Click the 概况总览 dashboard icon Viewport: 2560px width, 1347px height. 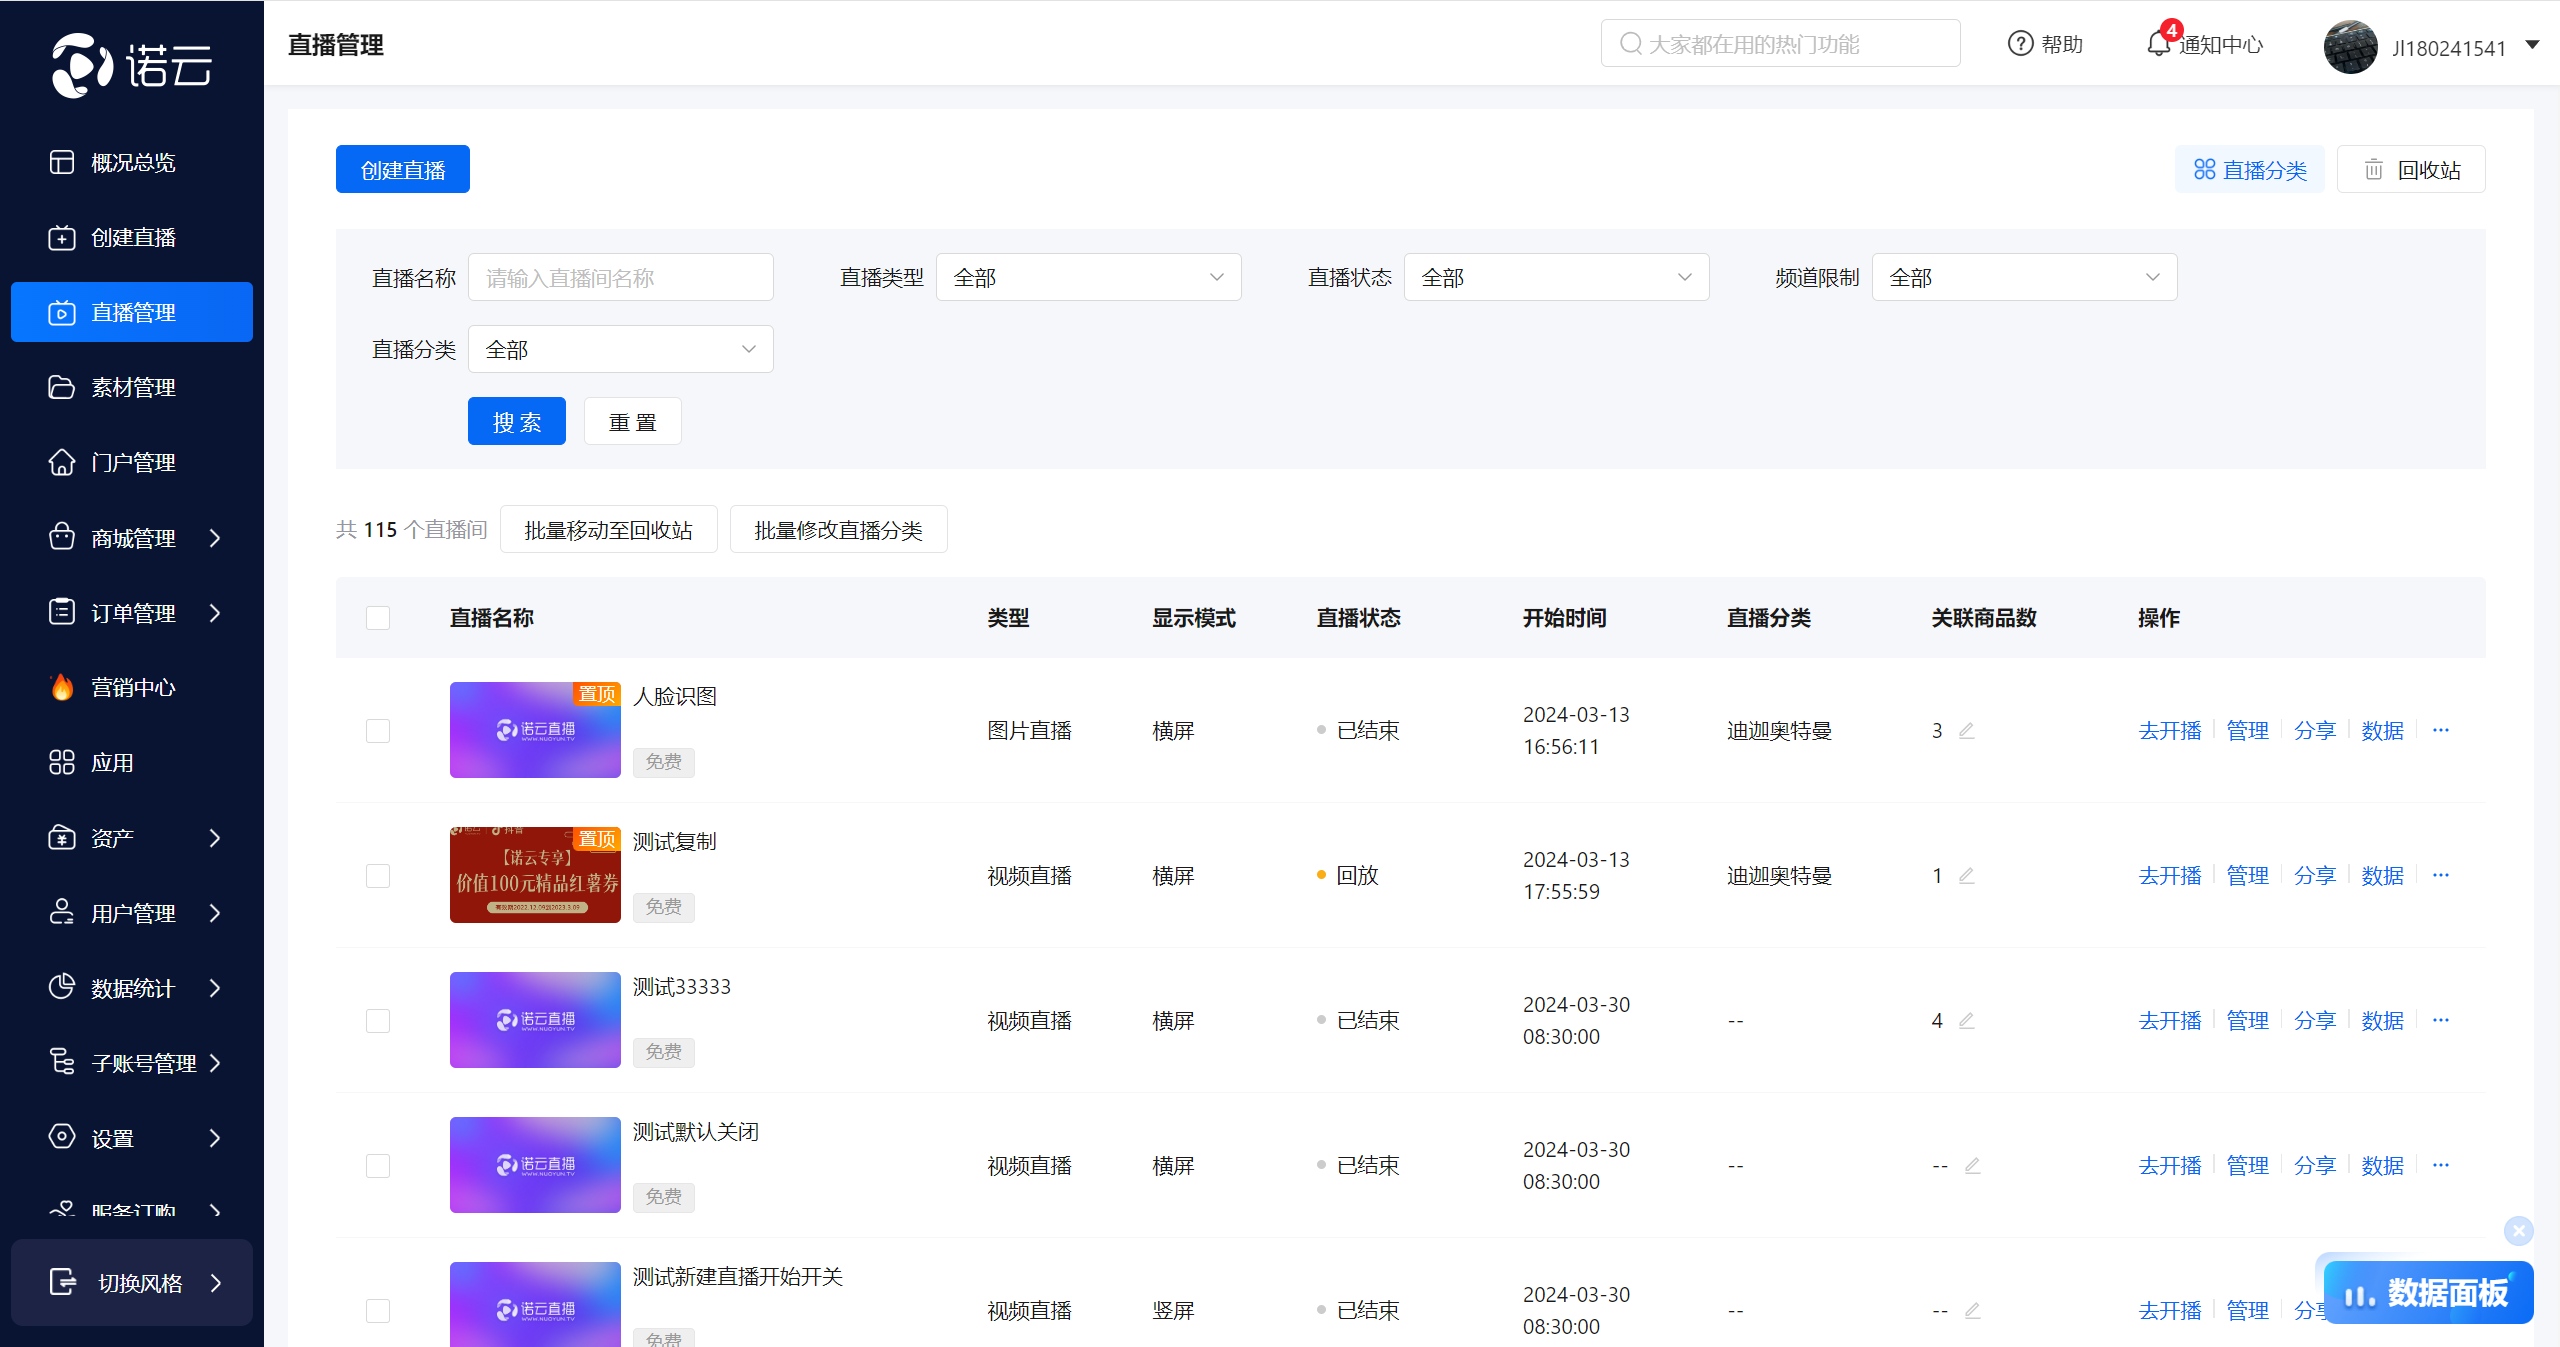(62, 162)
